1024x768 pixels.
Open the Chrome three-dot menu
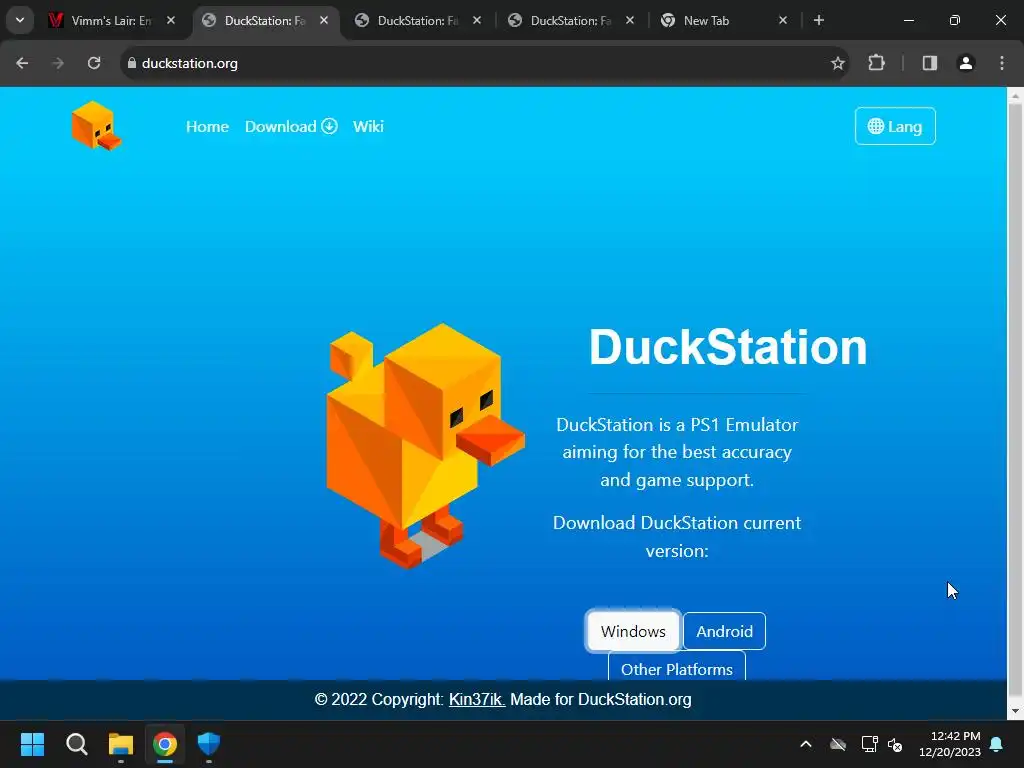click(x=1002, y=63)
